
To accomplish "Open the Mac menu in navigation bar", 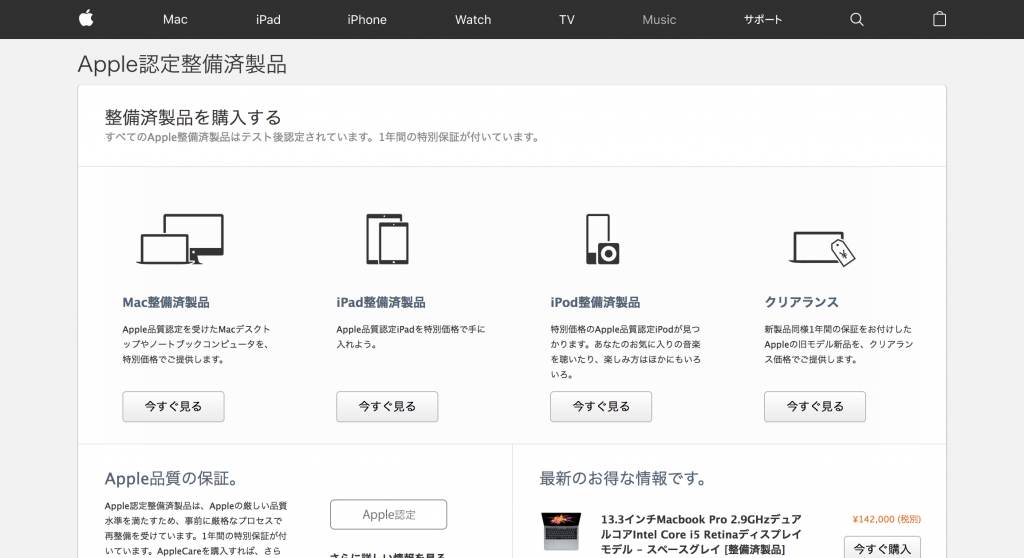I will pos(175,20).
